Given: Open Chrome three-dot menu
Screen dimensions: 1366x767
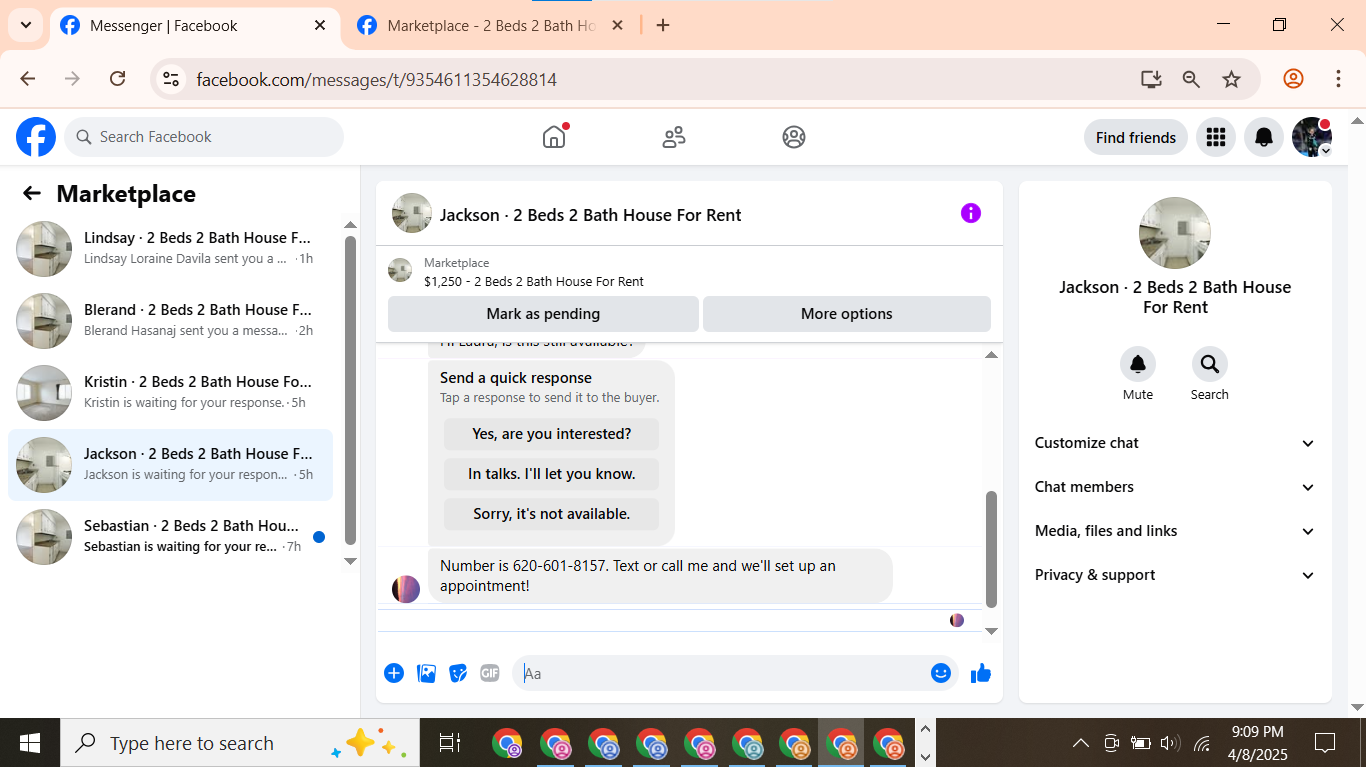Looking at the screenshot, I should click(1338, 79).
